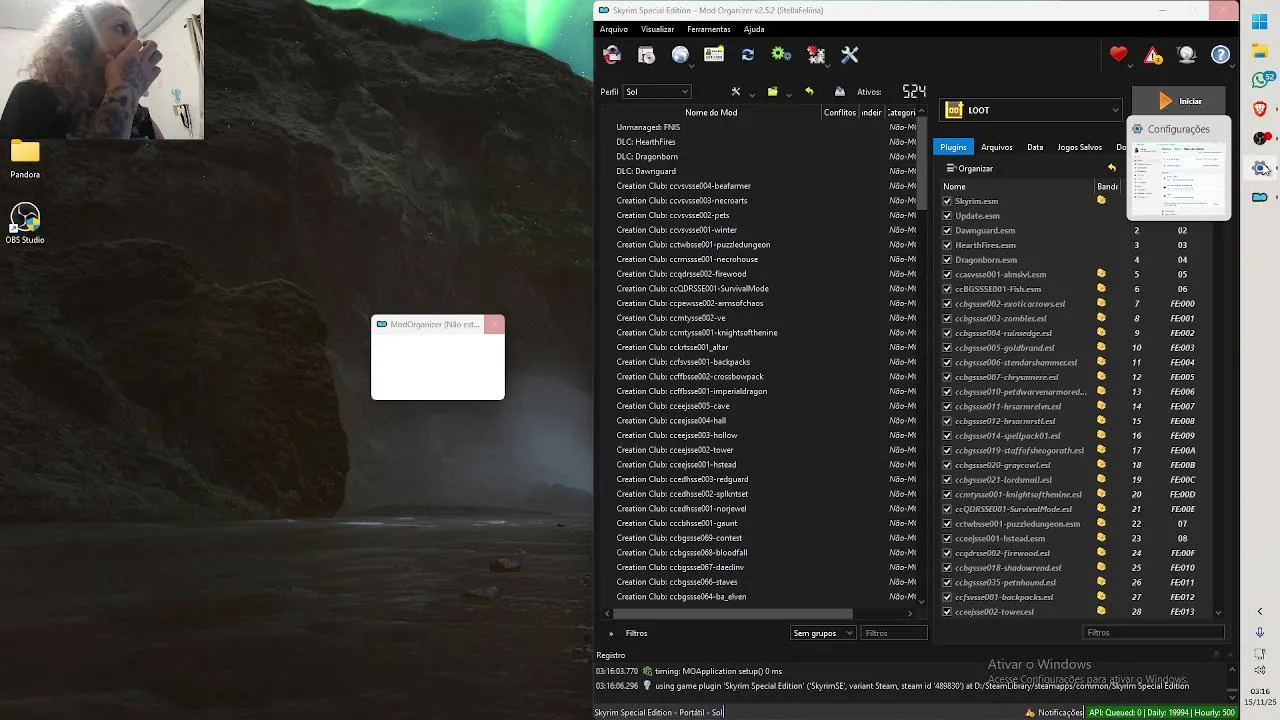Viewport: 1280px width, 720px height.
Task: Open Pandora folder on desktop
Action: click(x=25, y=159)
